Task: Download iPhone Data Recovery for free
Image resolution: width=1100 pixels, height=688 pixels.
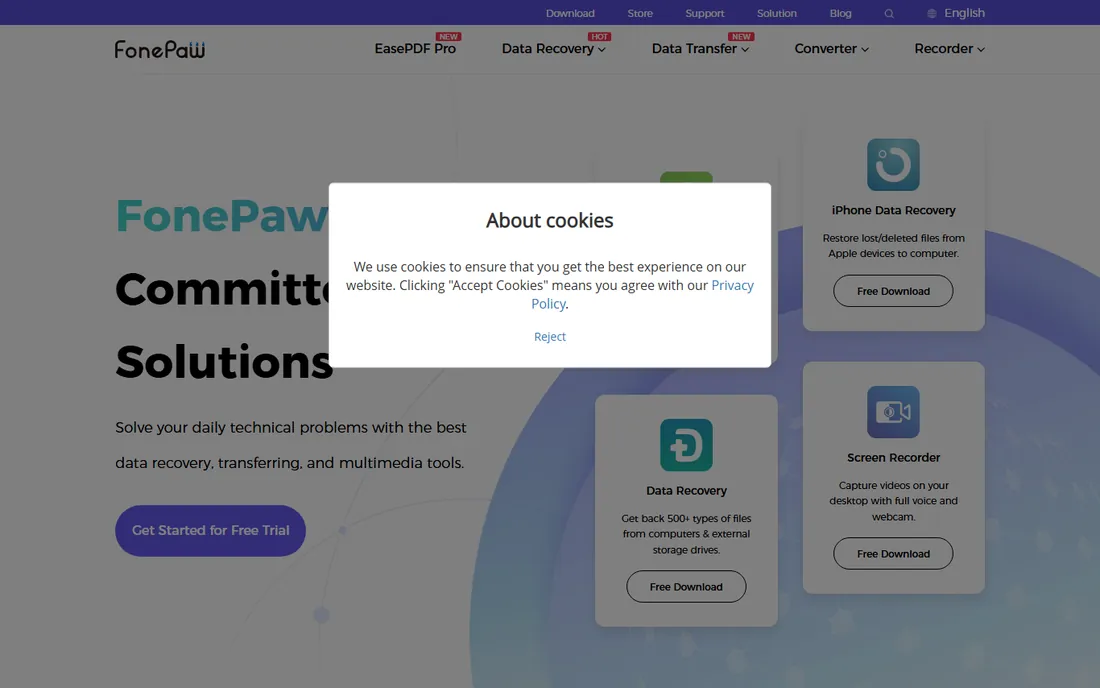Action: (x=893, y=291)
